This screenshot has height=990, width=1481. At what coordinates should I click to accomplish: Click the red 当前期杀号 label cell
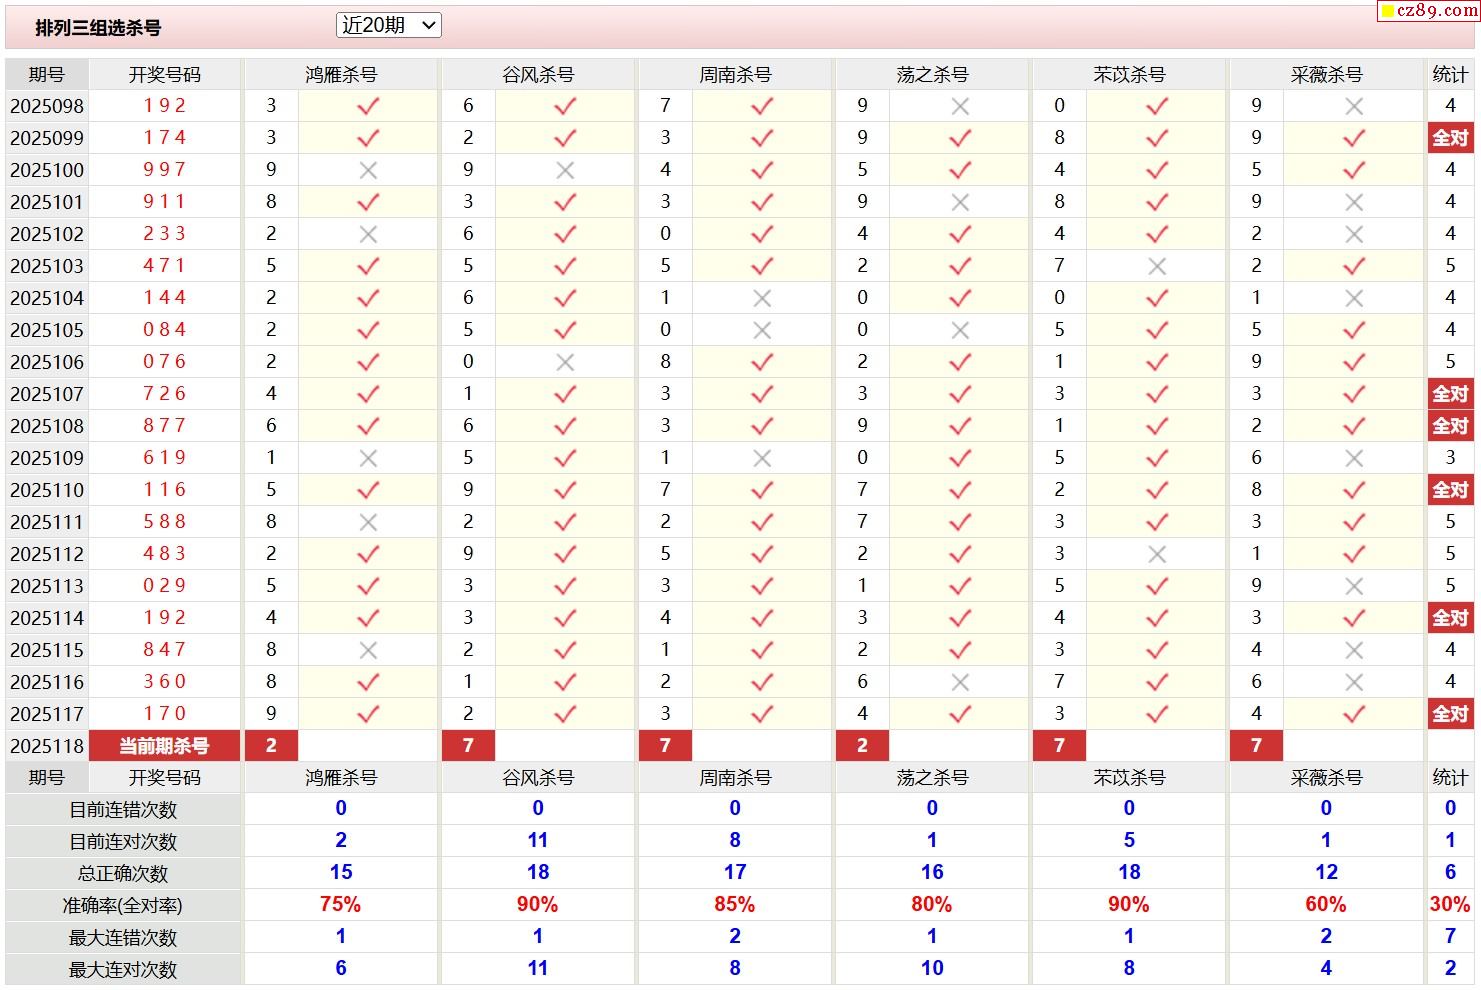(x=164, y=746)
